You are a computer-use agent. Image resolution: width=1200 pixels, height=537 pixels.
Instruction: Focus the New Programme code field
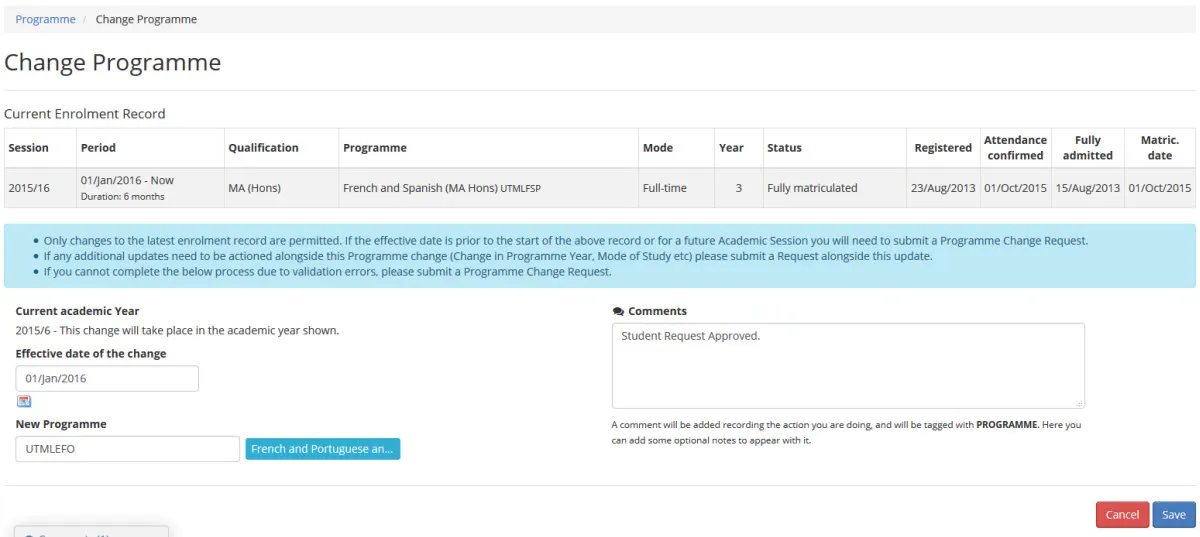[x=128, y=449]
